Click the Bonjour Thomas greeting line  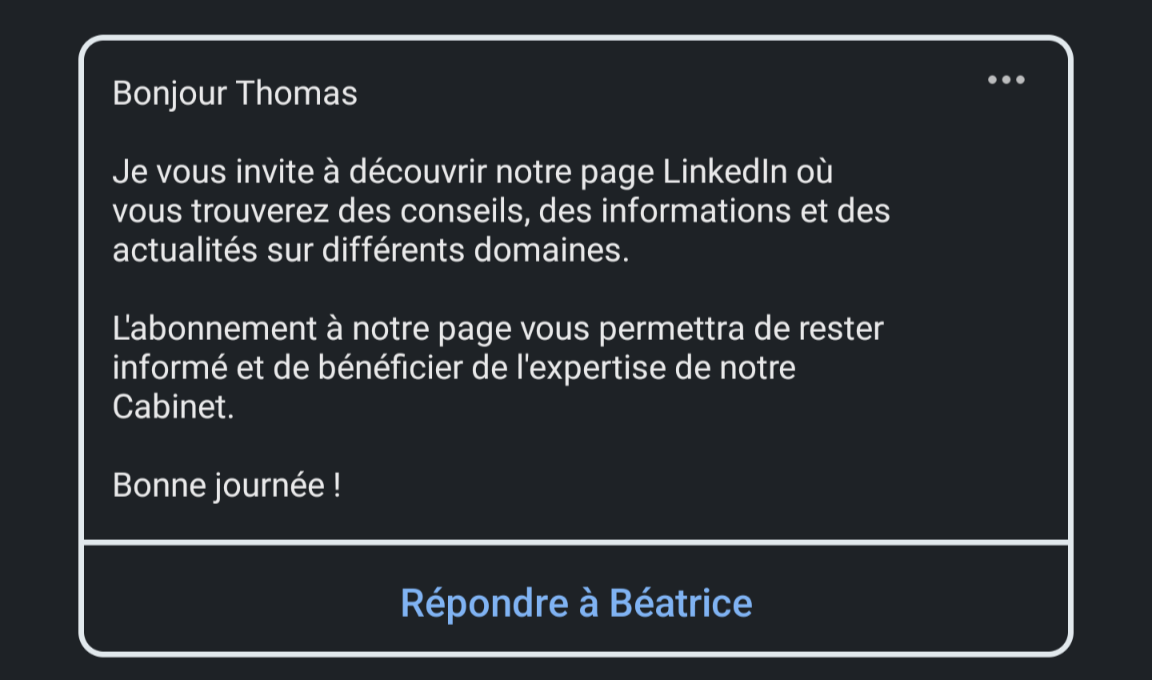coord(235,94)
